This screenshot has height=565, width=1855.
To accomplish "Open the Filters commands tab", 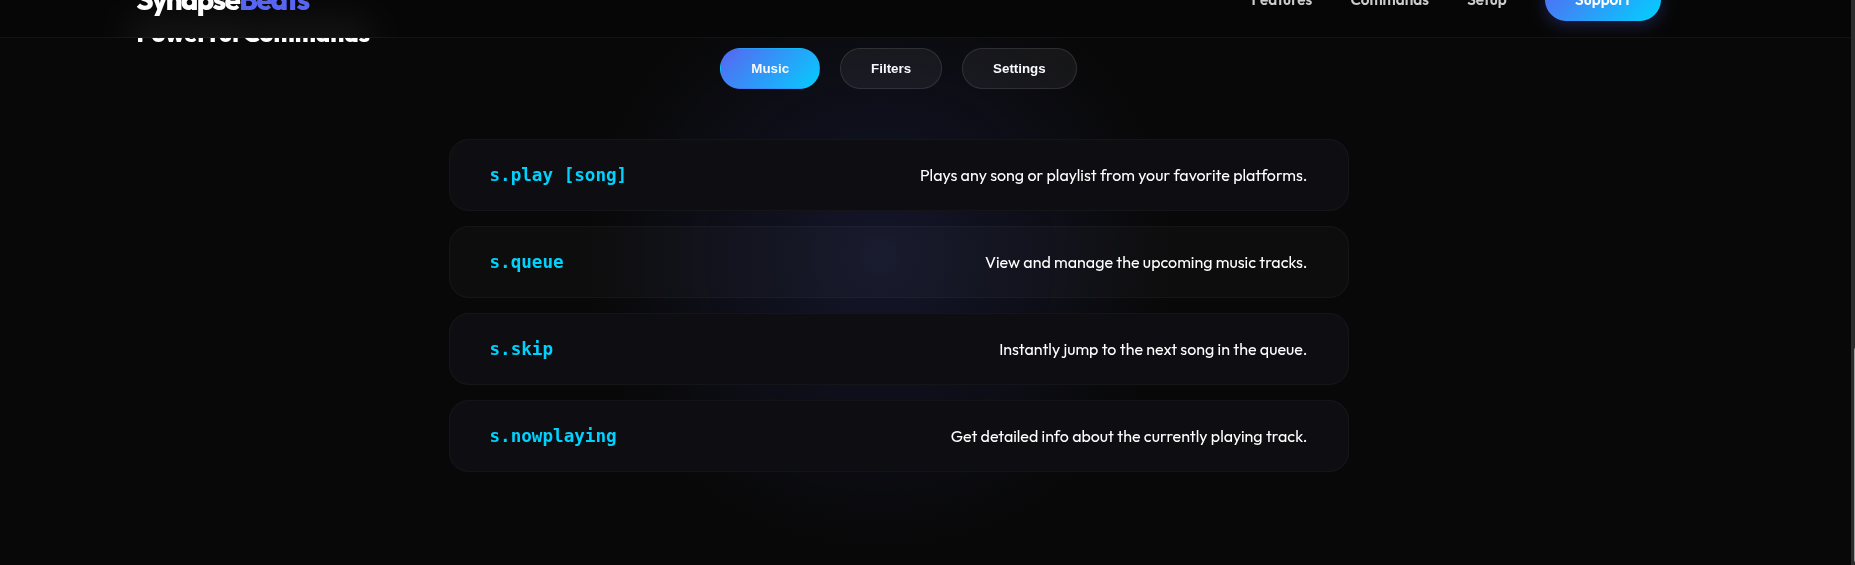I will tap(890, 69).
